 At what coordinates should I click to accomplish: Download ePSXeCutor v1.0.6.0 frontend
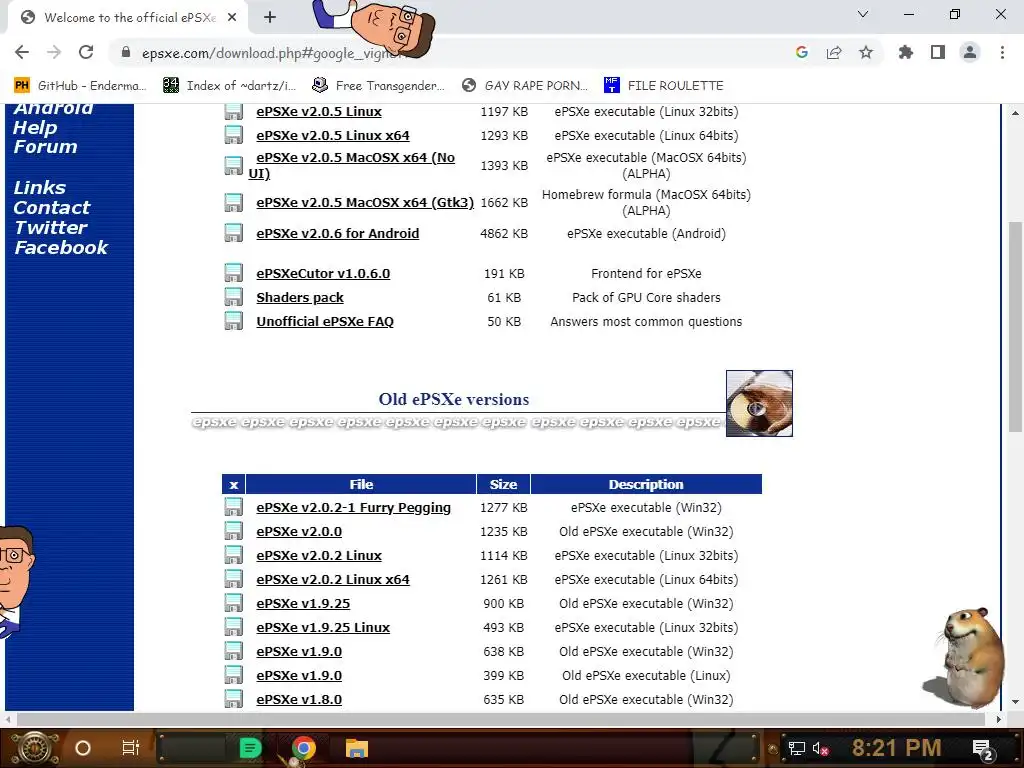323,273
